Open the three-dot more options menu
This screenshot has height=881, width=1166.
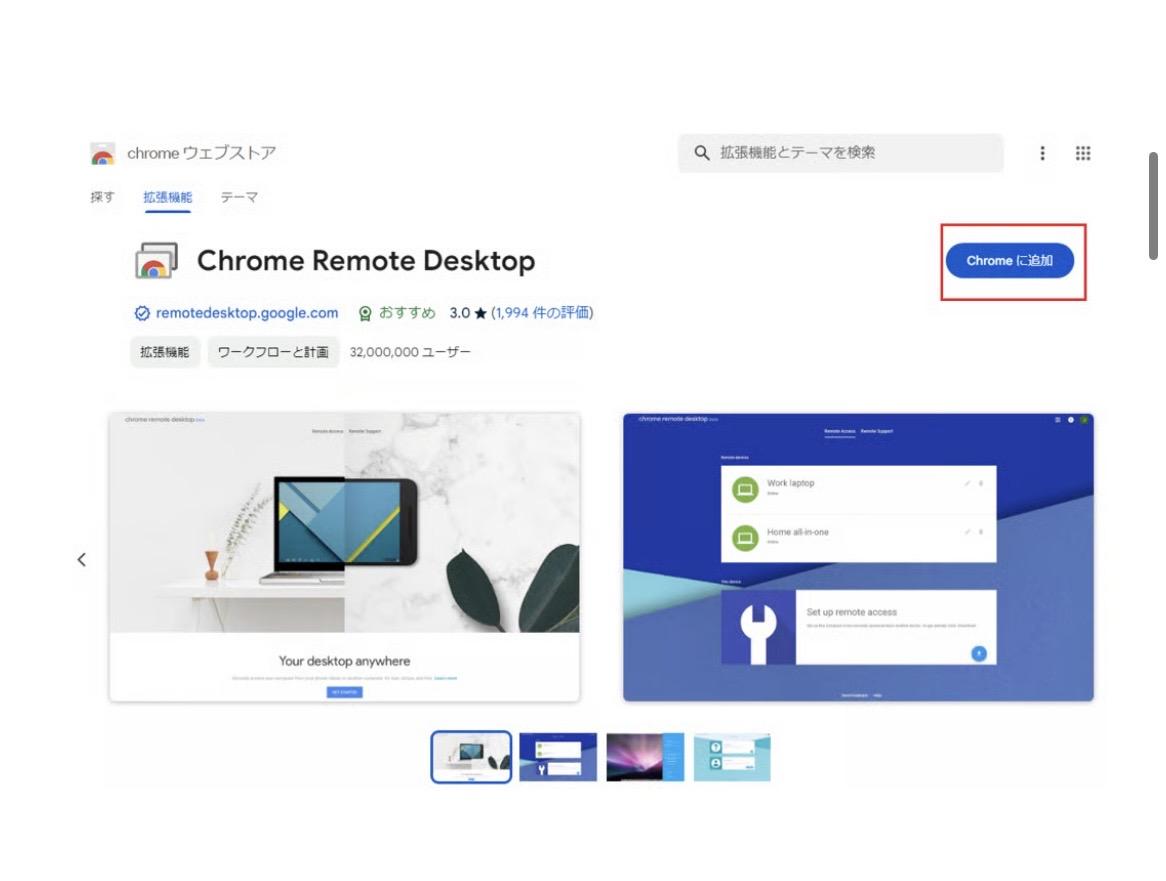tap(1042, 153)
